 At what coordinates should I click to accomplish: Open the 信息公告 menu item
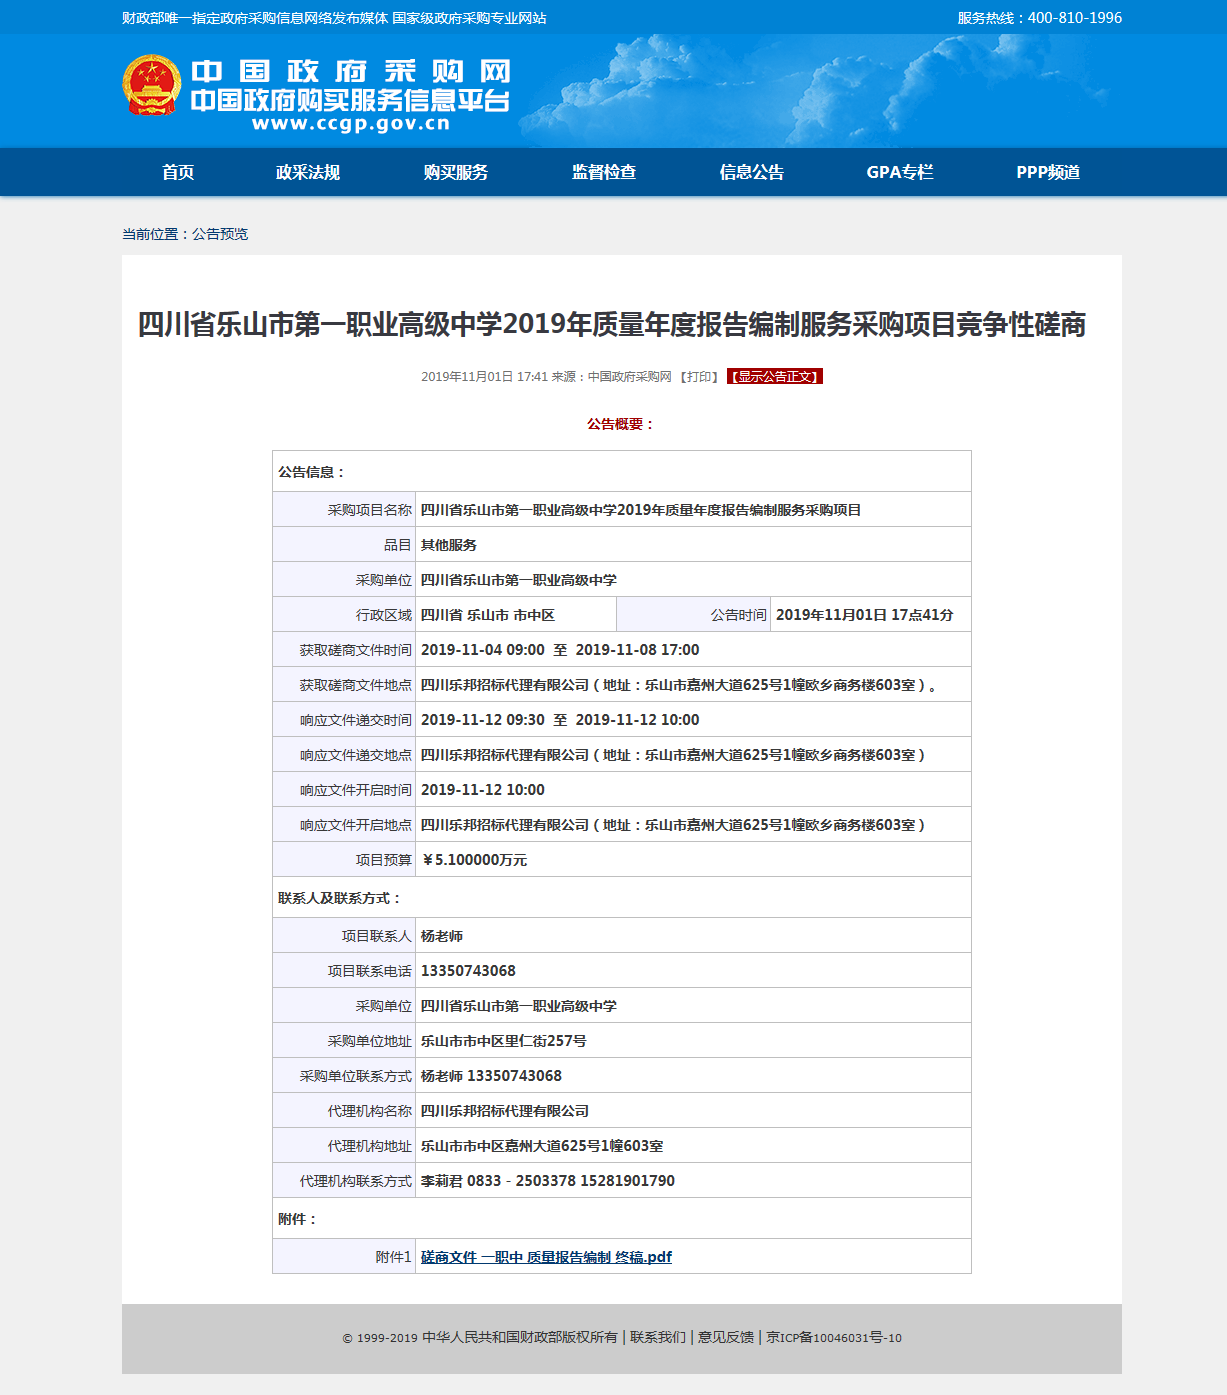point(752,172)
